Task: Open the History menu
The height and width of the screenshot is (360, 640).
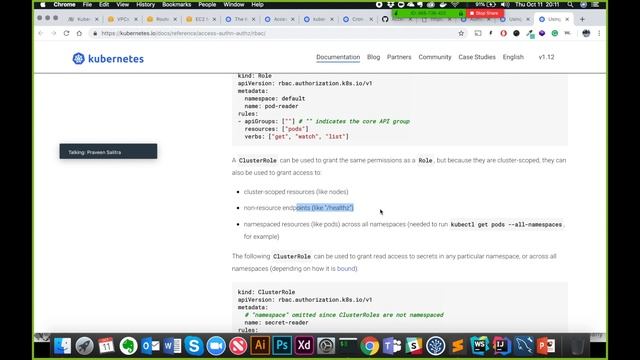Action: pos(145,4)
